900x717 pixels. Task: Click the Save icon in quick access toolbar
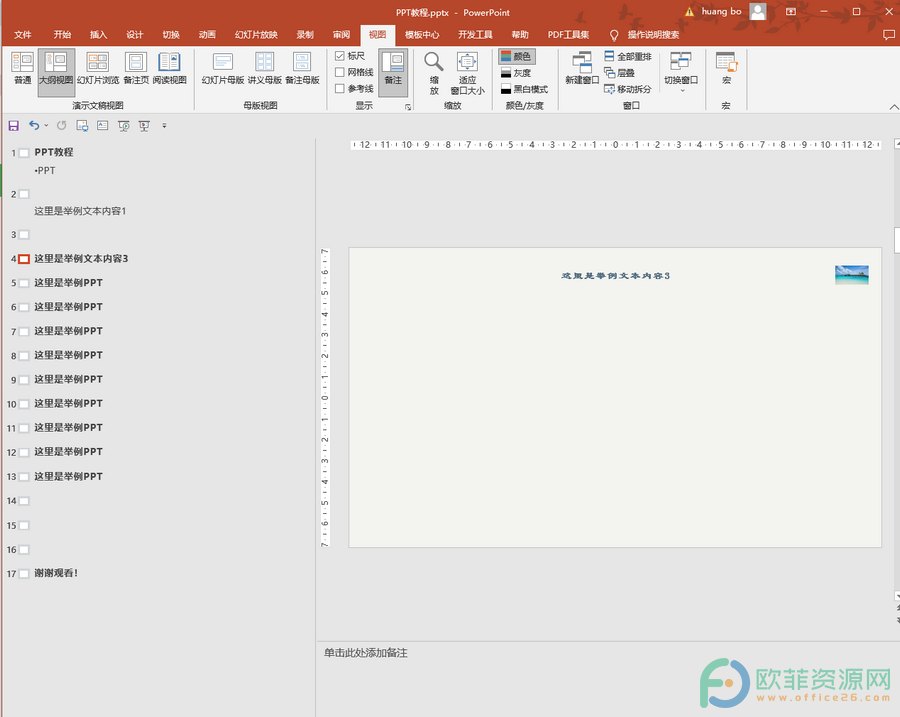click(x=14, y=126)
